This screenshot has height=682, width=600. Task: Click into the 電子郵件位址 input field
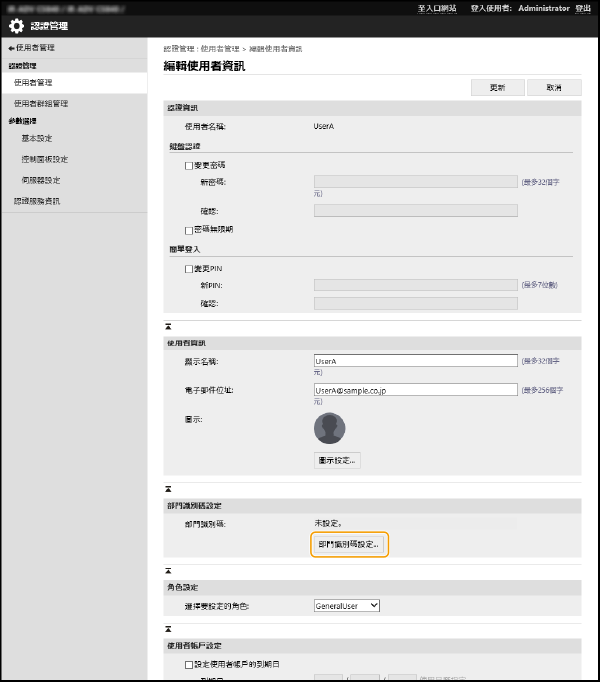(x=415, y=391)
